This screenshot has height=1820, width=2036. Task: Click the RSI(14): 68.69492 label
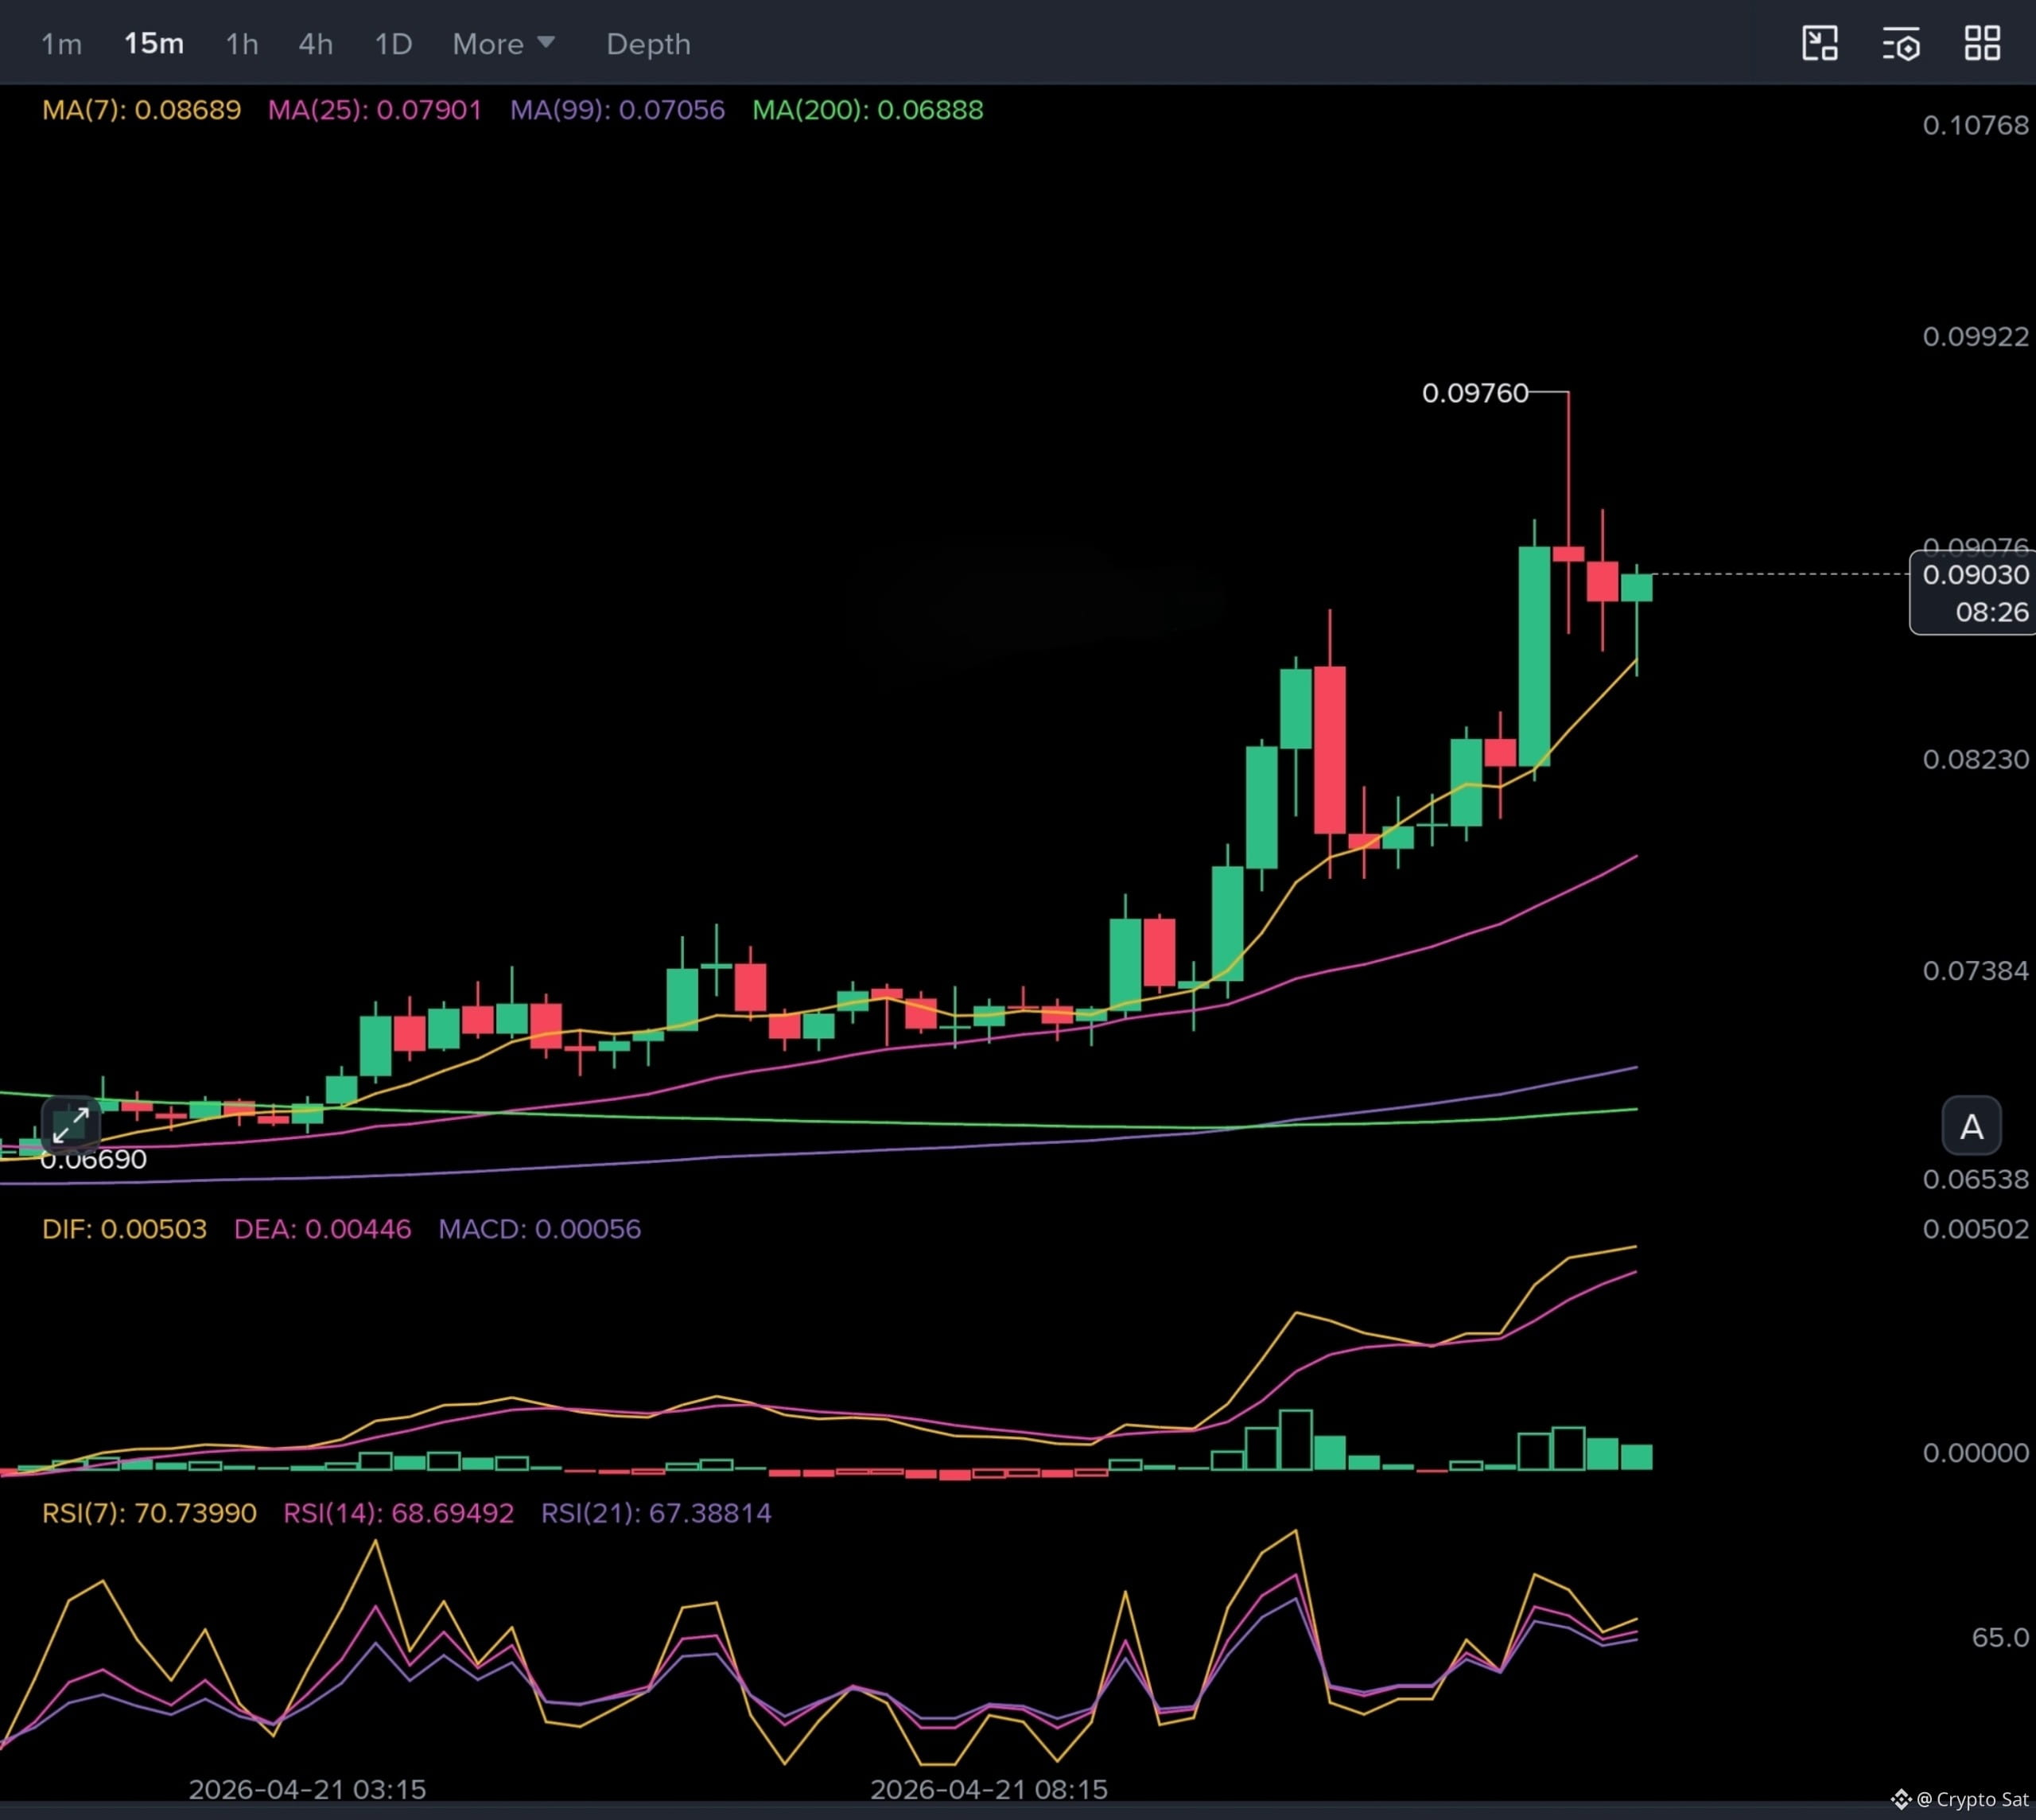click(398, 1513)
